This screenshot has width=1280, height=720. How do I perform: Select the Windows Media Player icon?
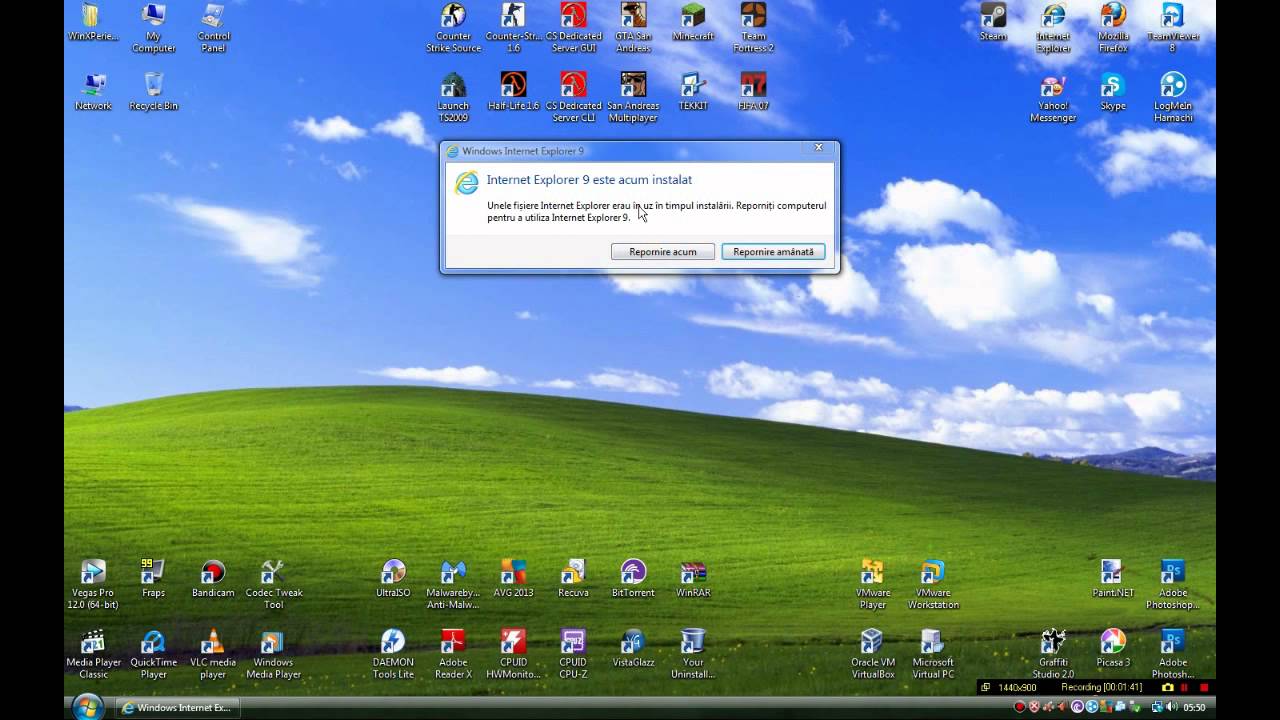click(273, 654)
